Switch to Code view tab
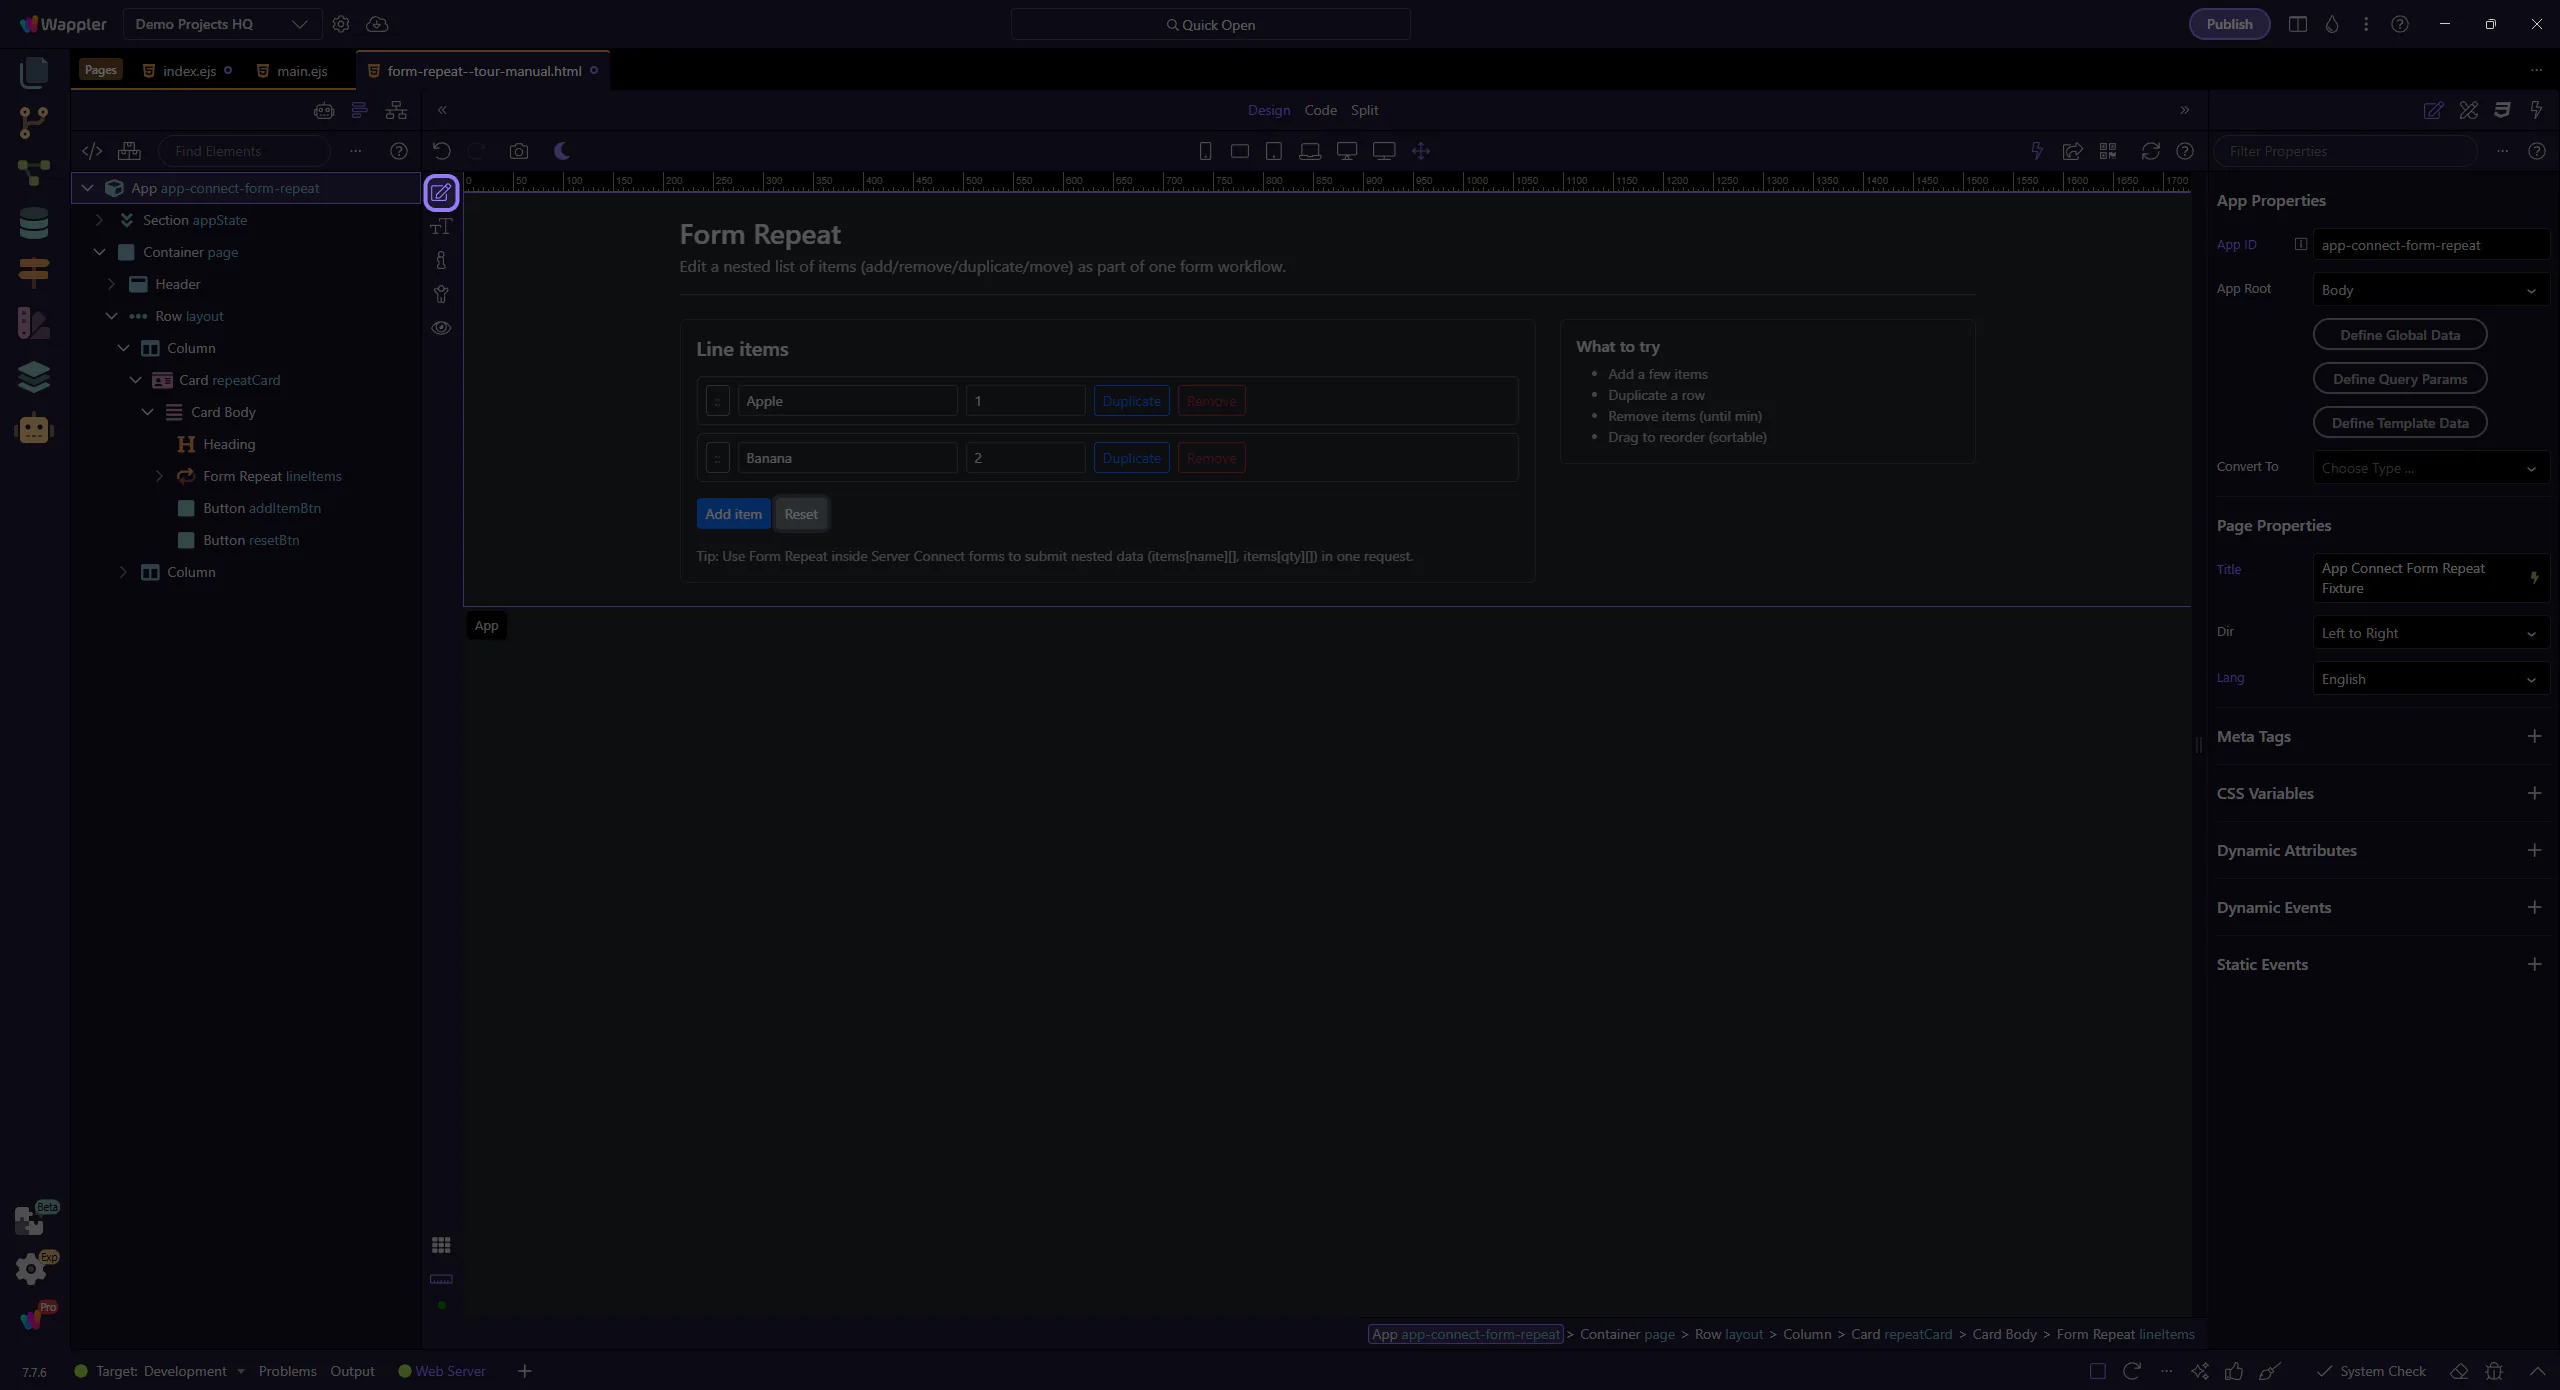Viewport: 2560px width, 1390px height. click(x=1320, y=110)
